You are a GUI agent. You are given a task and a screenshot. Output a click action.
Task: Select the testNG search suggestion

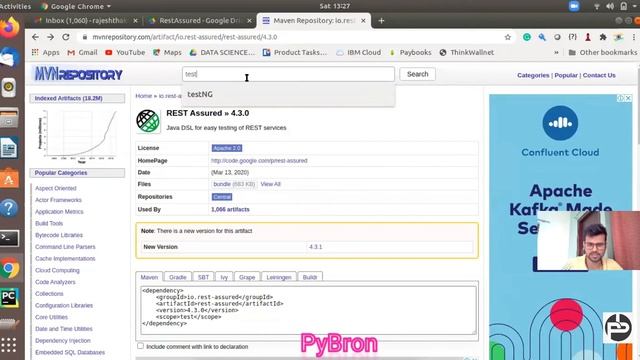[x=288, y=94]
